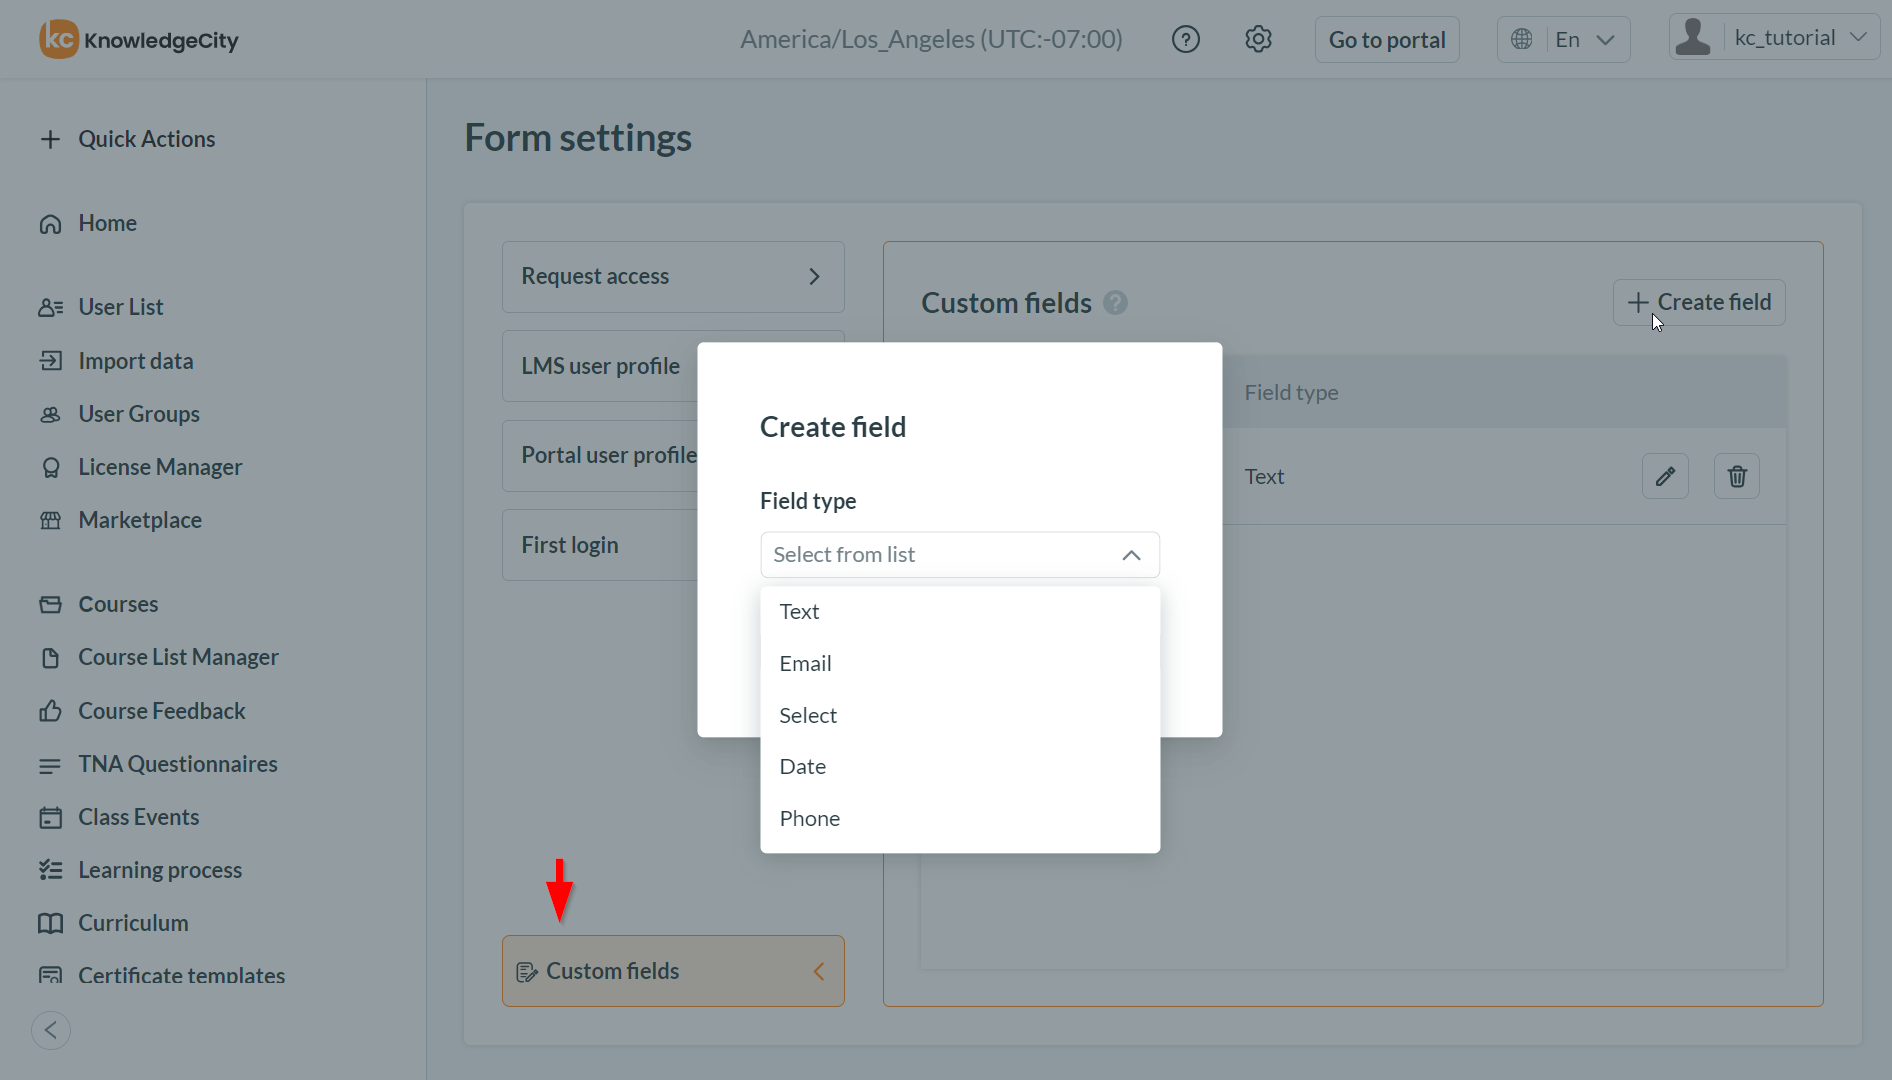
Task: Click the trash delete icon in field row
Action: pyautogui.click(x=1737, y=477)
